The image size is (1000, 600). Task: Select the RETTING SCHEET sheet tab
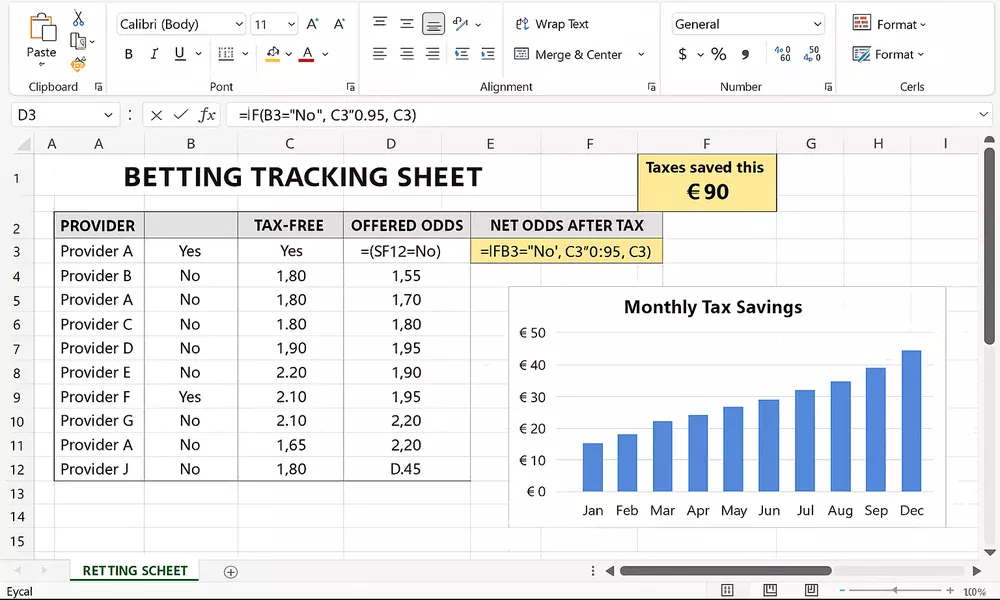(133, 571)
